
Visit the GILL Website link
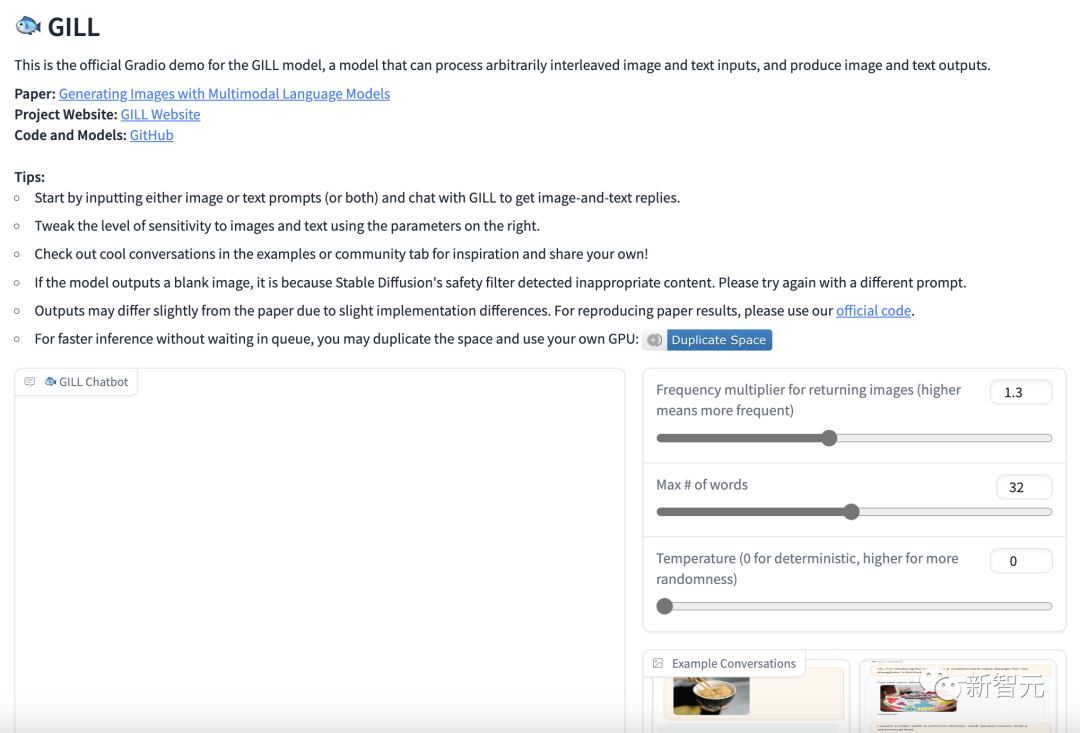[x=160, y=114]
